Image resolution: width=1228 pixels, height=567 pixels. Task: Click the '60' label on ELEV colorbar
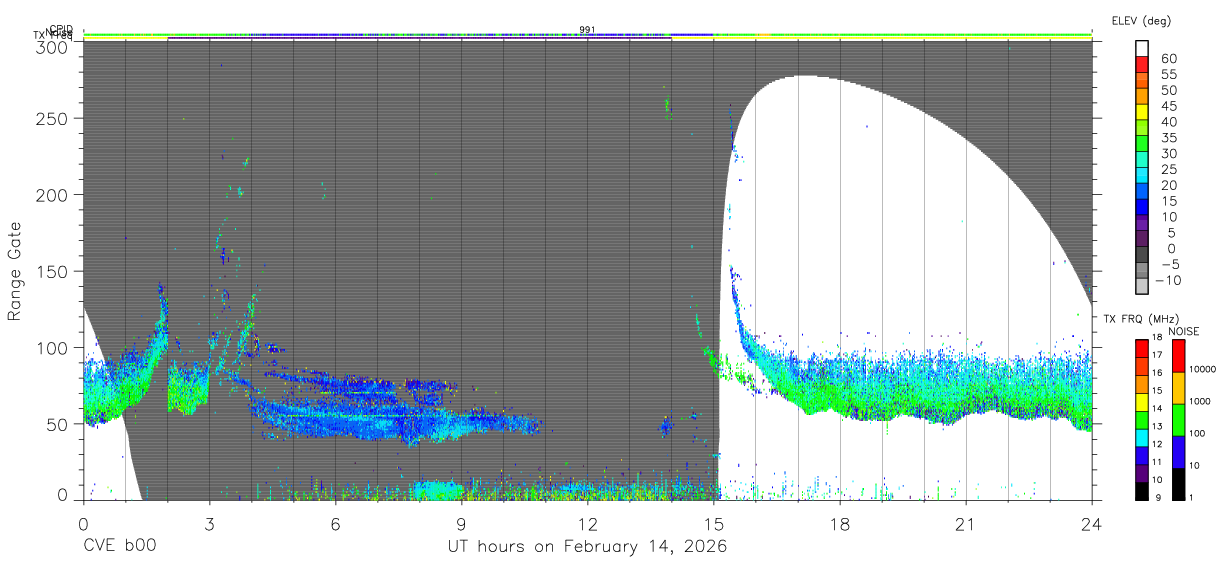tap(1170, 59)
